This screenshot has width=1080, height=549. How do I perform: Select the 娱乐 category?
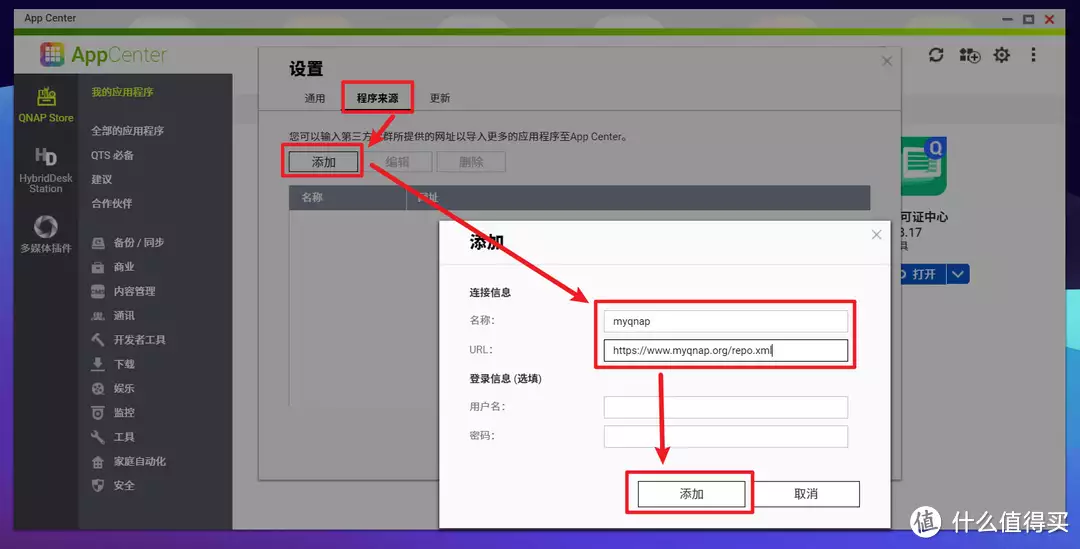click(x=113, y=389)
